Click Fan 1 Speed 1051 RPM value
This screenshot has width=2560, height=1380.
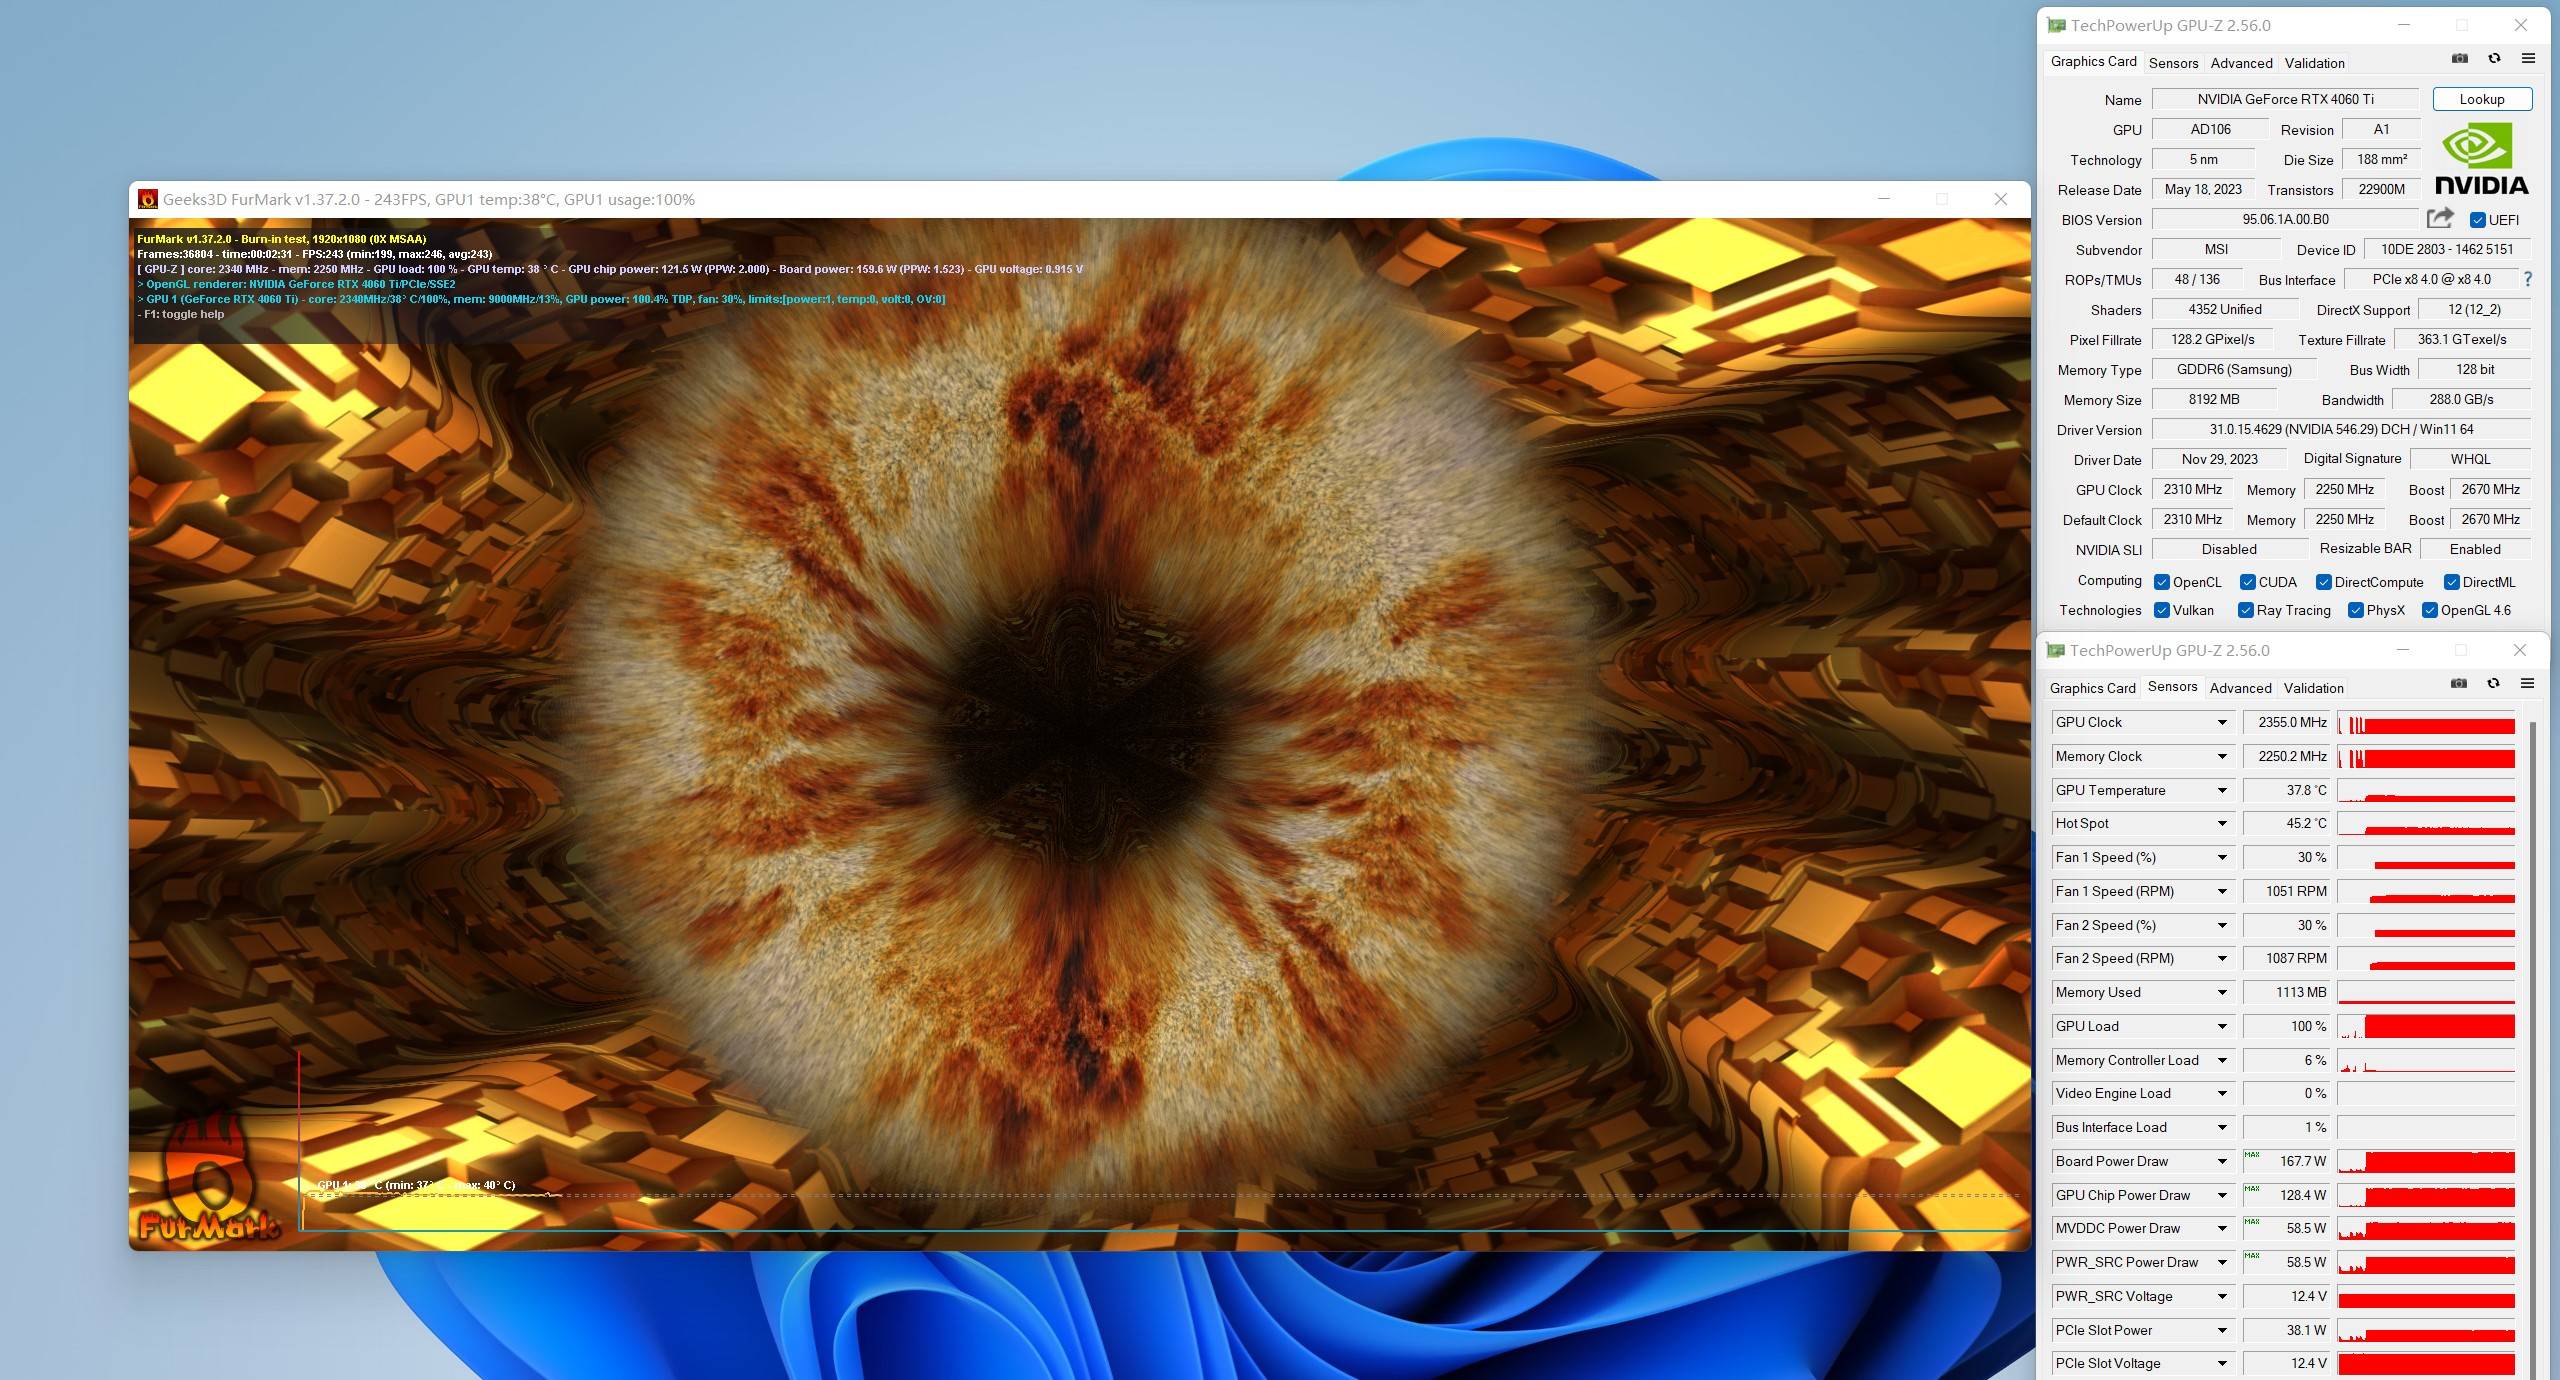click(2287, 891)
